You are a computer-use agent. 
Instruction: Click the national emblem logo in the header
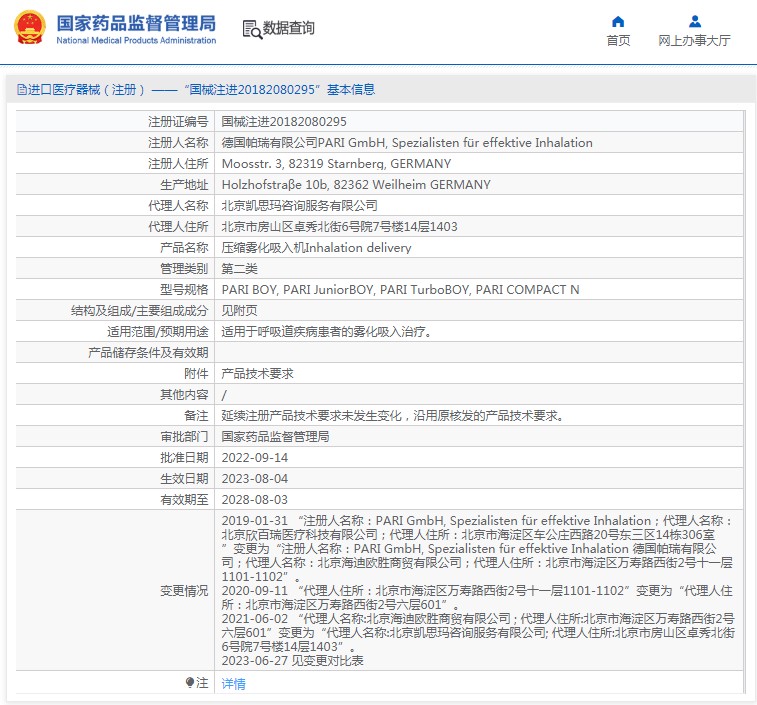(28, 28)
